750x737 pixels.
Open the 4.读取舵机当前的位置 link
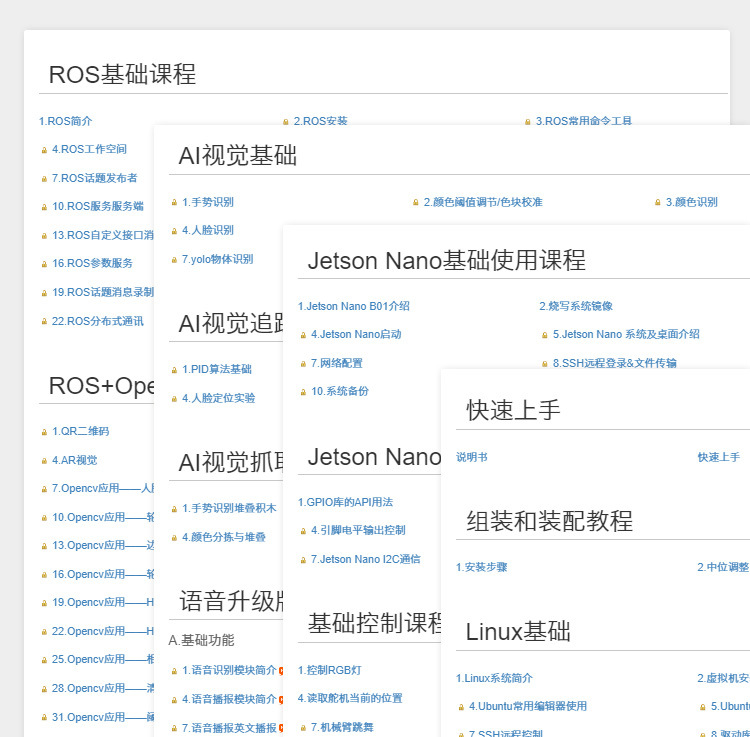(350, 698)
